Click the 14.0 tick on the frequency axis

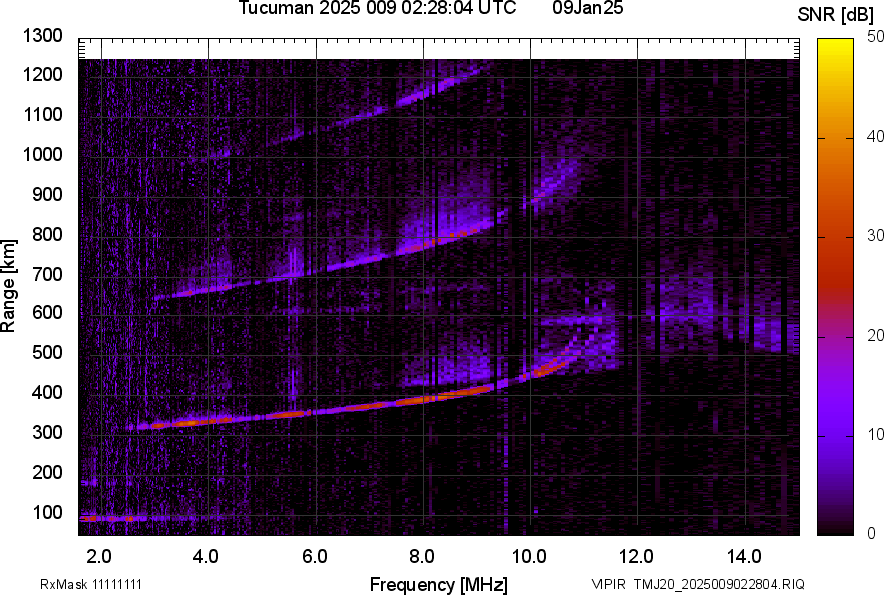click(x=743, y=556)
